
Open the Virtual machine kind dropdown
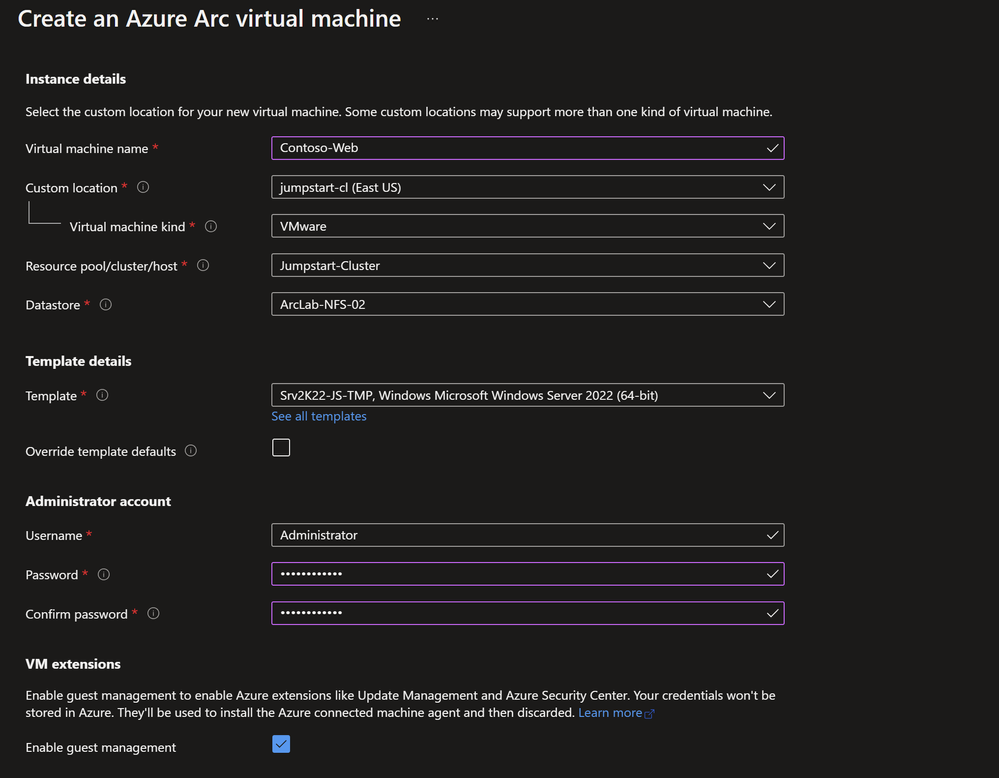[528, 226]
